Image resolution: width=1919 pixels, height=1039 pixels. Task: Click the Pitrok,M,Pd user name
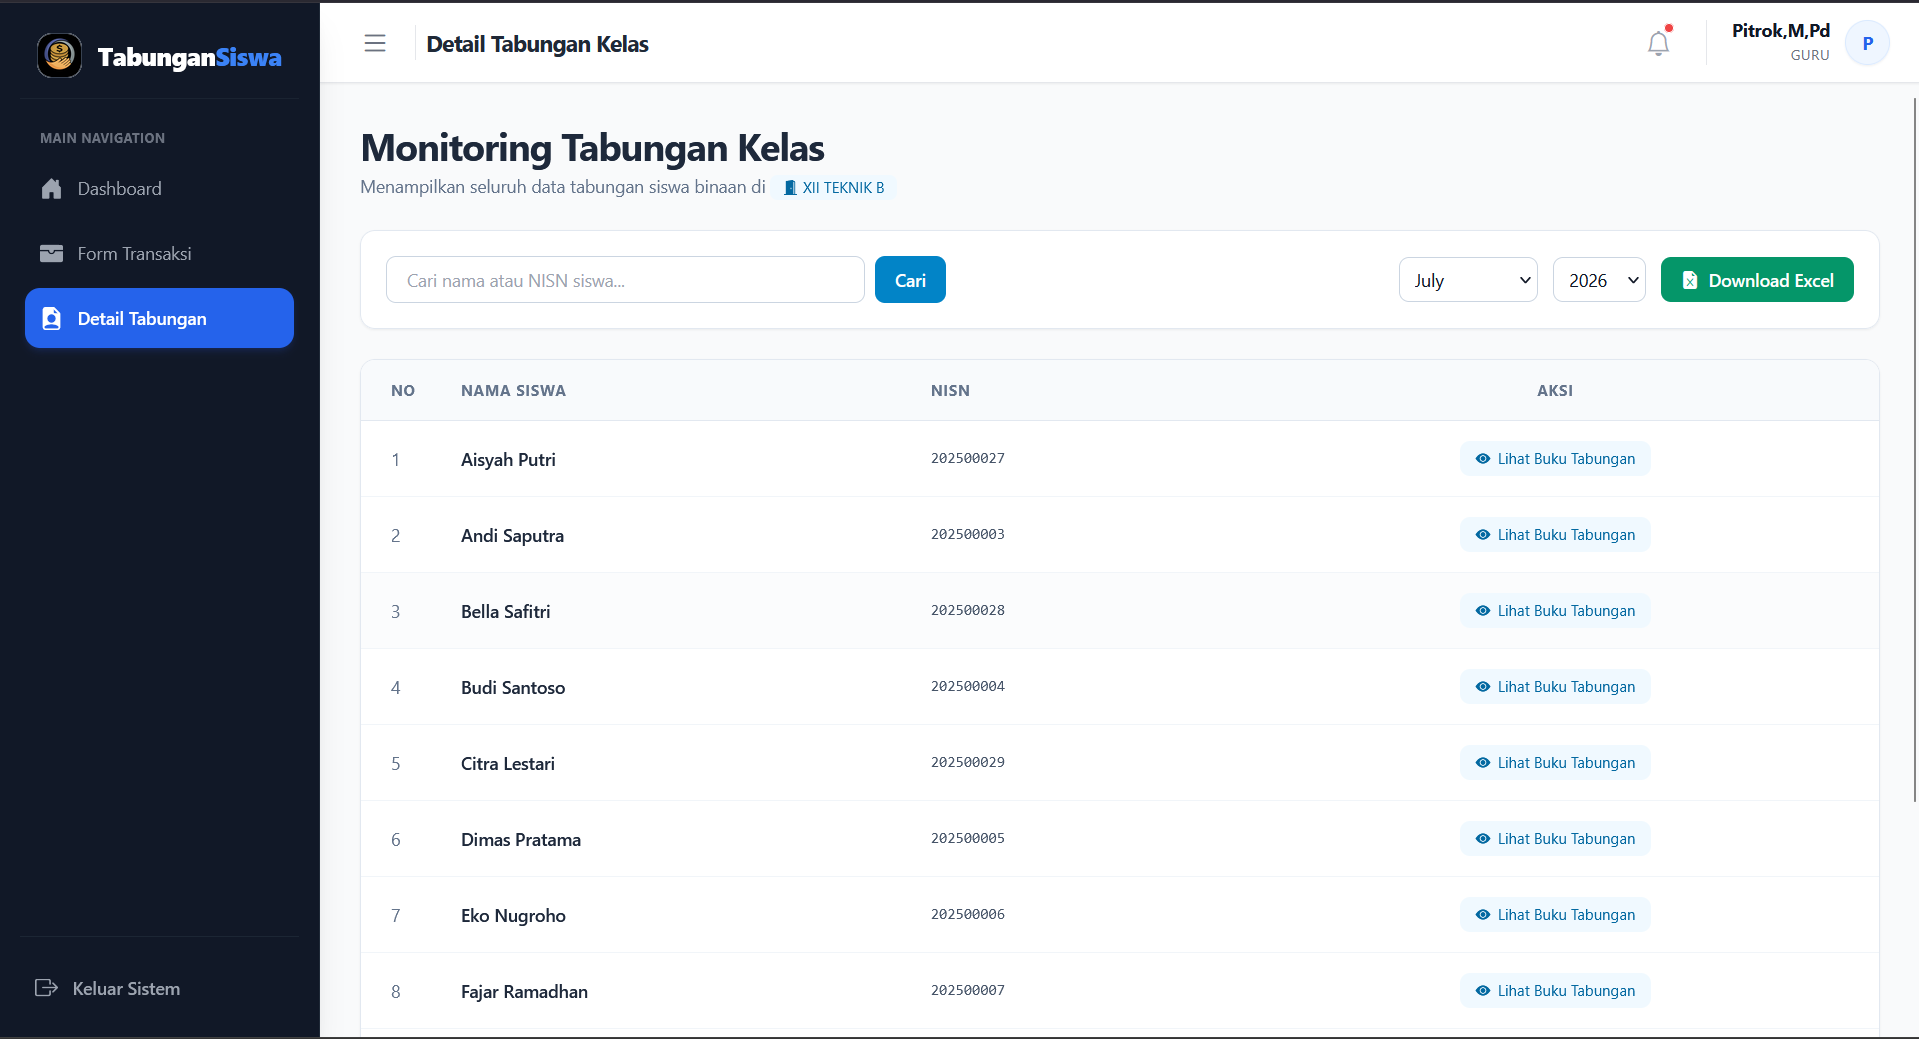(1780, 31)
